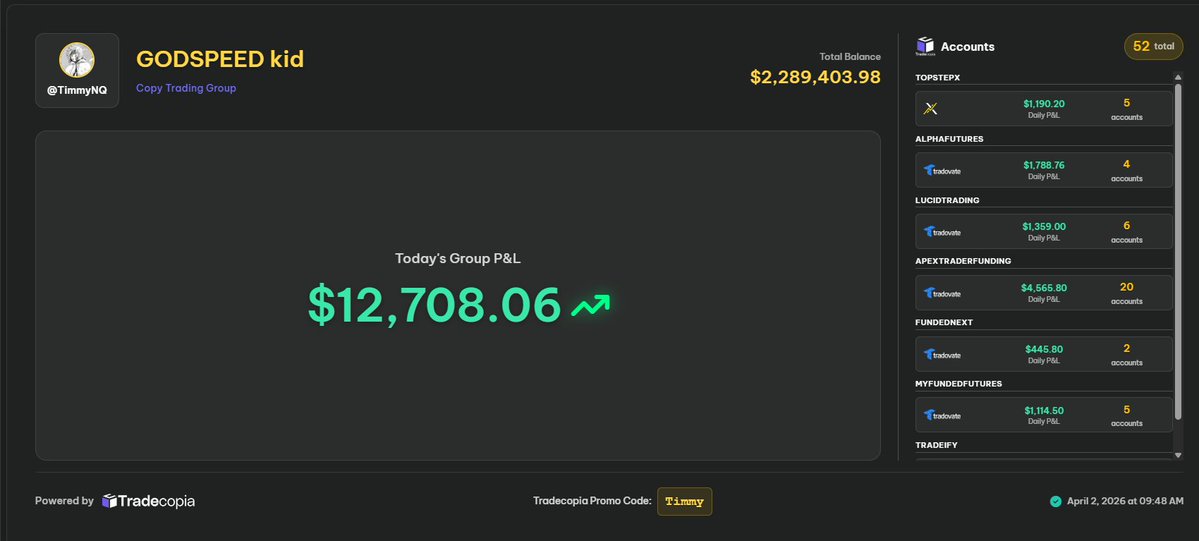This screenshot has height=541, width=1199.
Task: Click the accounts list scrollbar thumb
Action: (1178, 251)
